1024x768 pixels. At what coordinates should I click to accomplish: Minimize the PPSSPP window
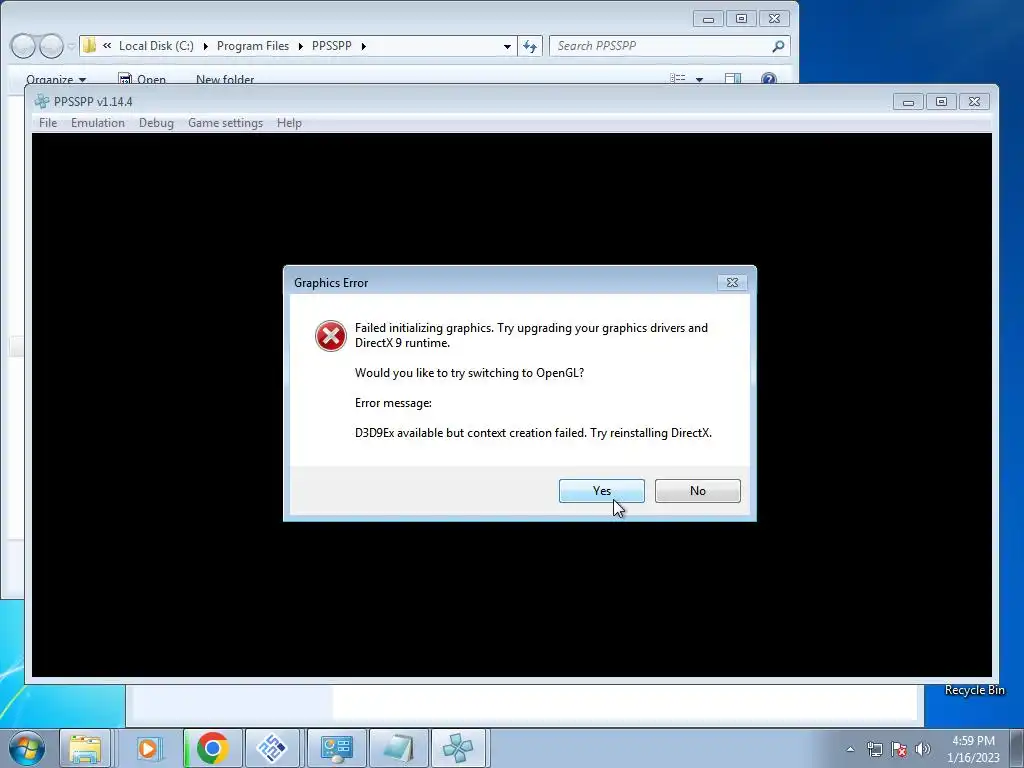coord(908,102)
